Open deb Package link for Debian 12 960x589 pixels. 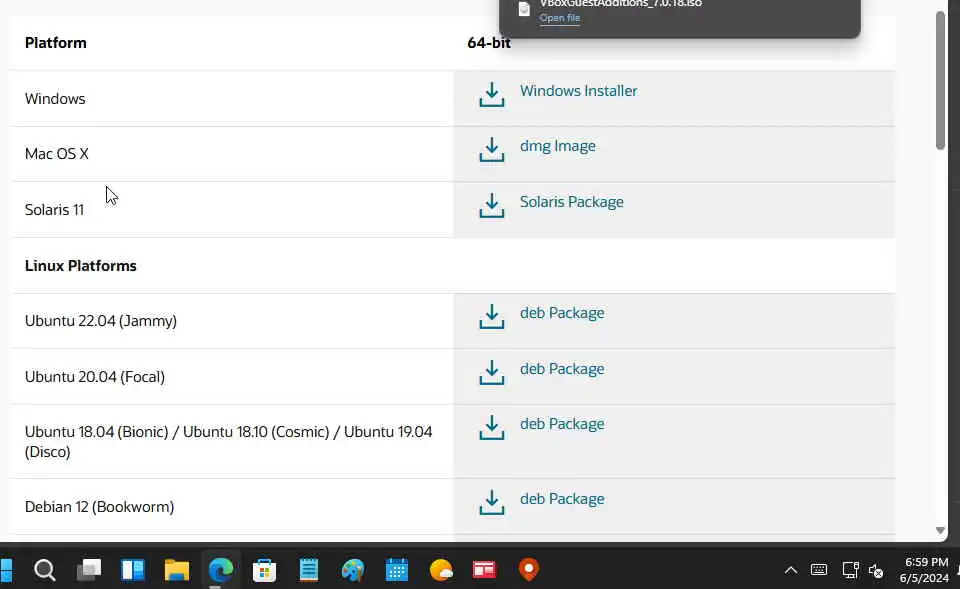click(x=561, y=499)
